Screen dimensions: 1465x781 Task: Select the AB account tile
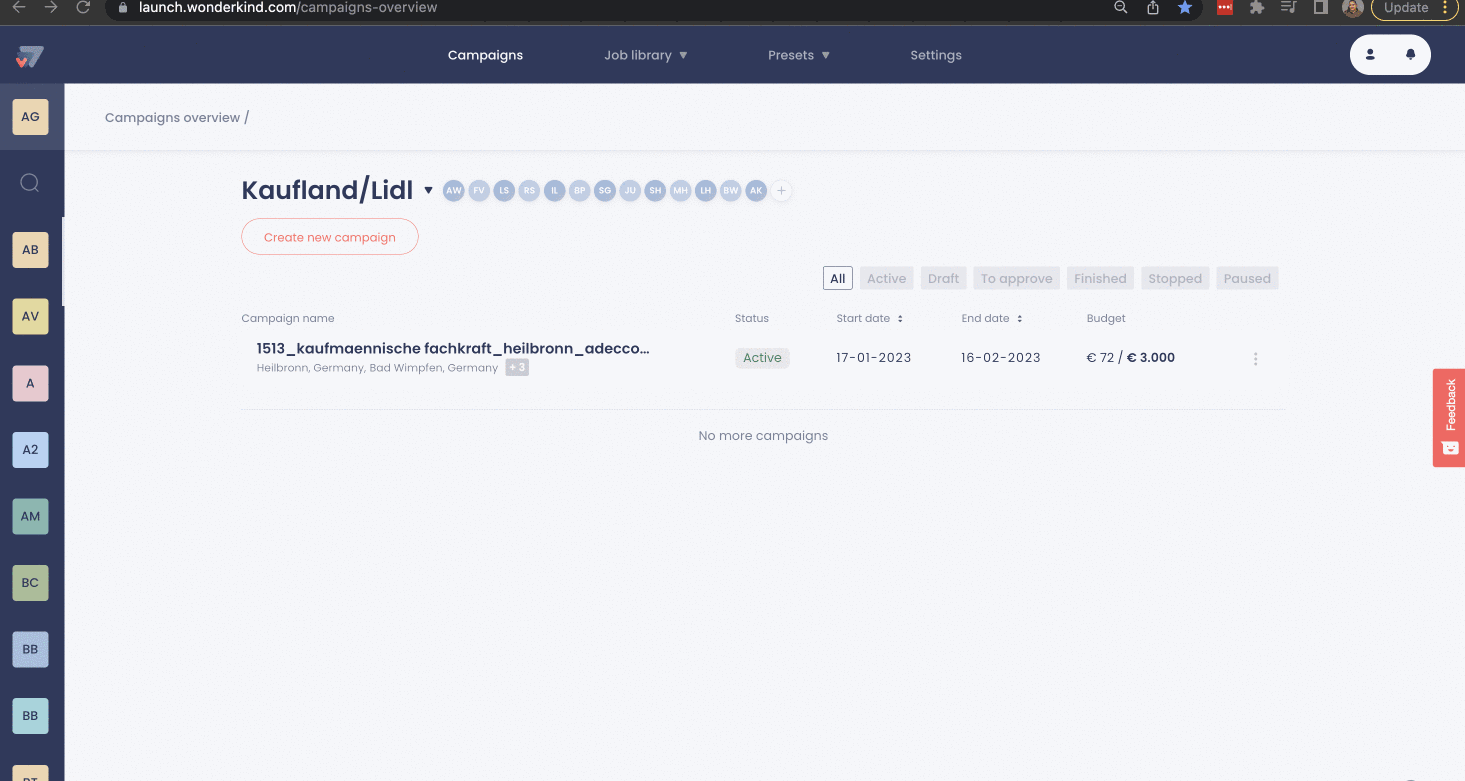pos(30,250)
